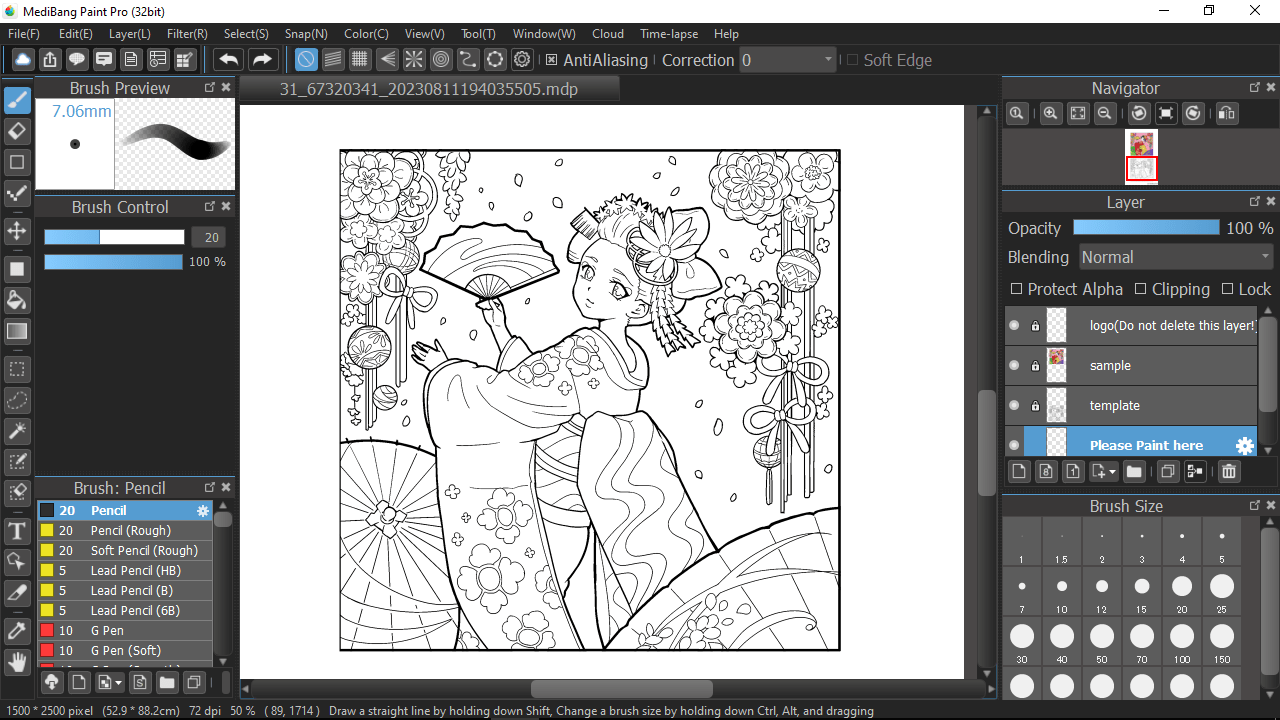Click the Navigator preview thumbnail
1280x720 pixels.
[x=1142, y=157]
